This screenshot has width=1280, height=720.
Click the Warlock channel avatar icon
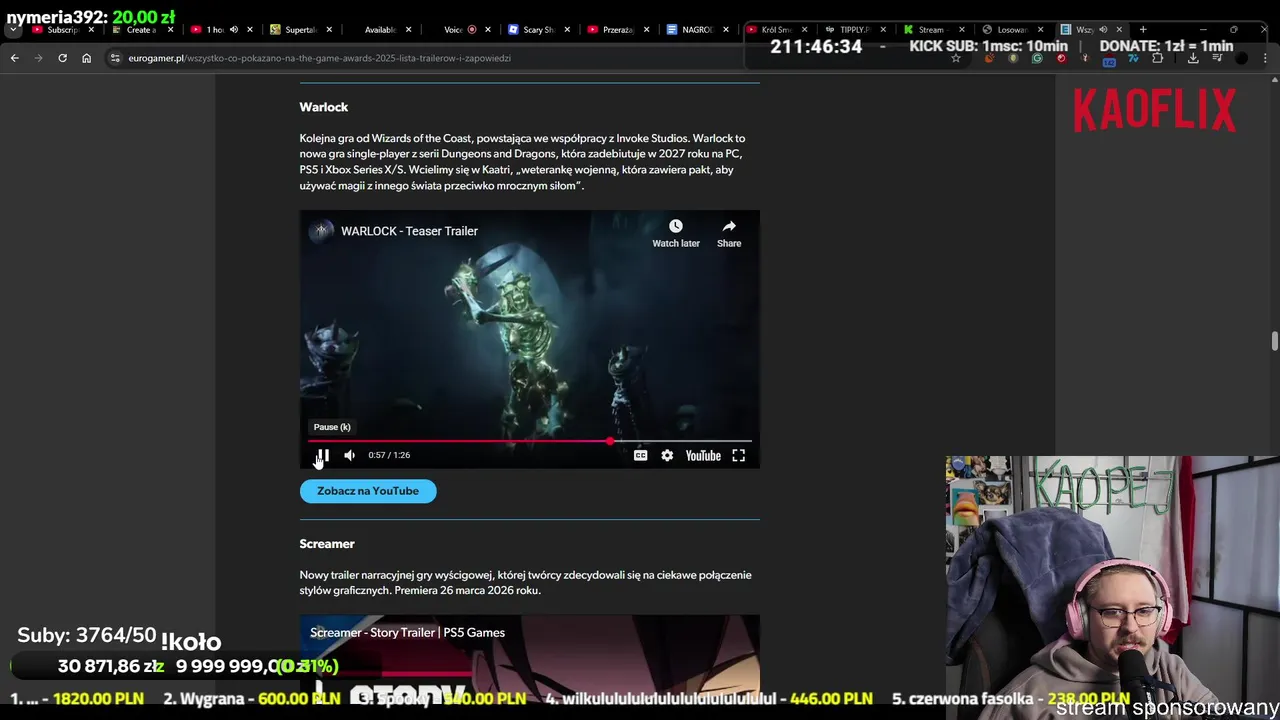click(x=321, y=231)
